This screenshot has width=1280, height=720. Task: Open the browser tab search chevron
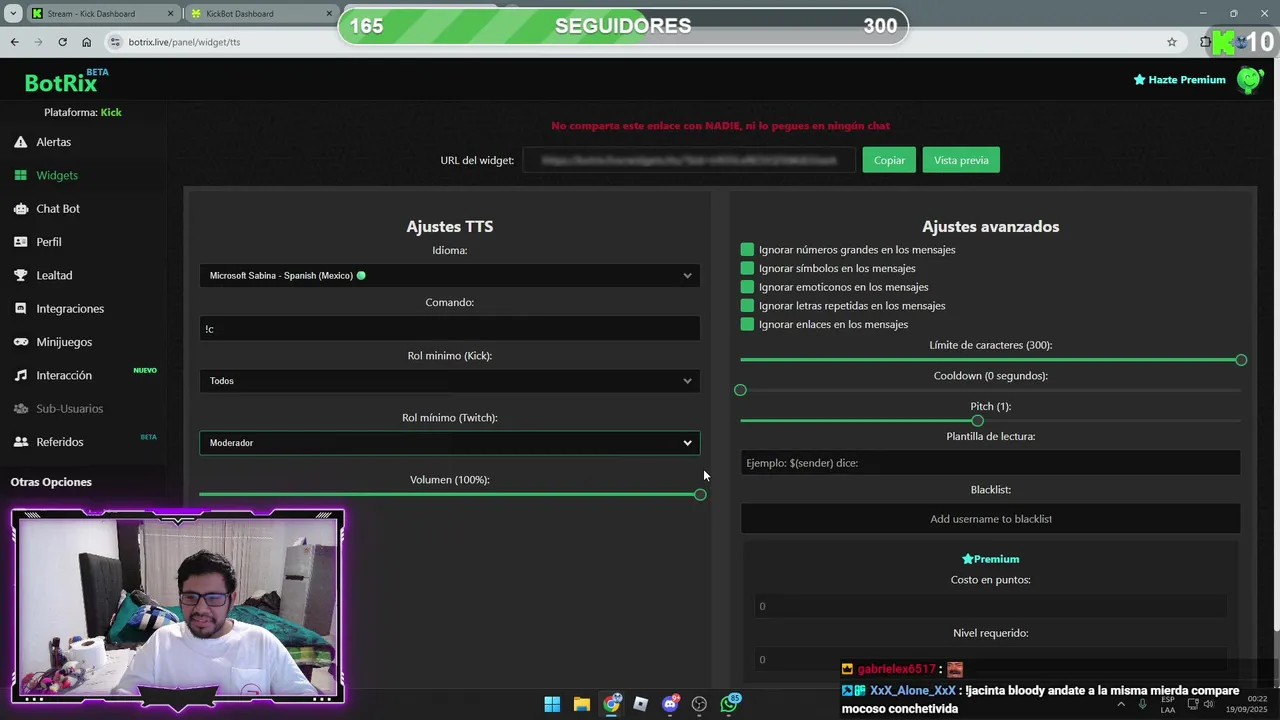12,14
